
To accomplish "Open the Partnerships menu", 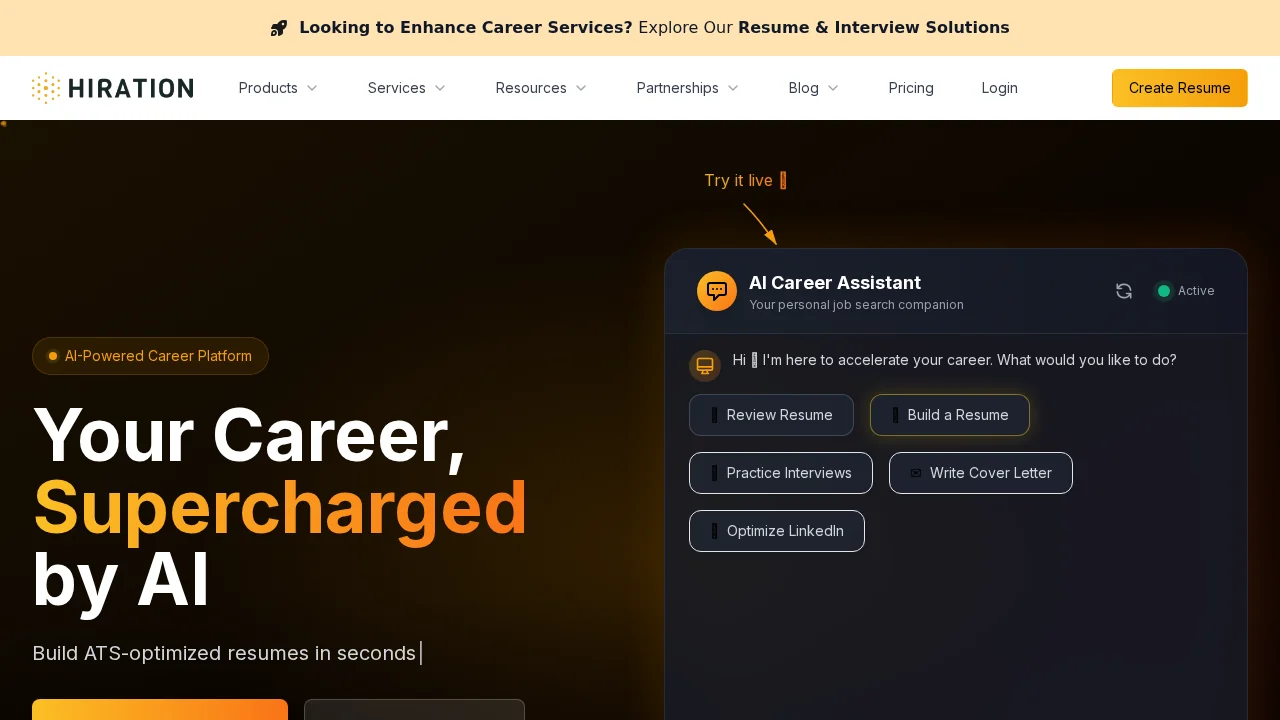I will point(687,88).
